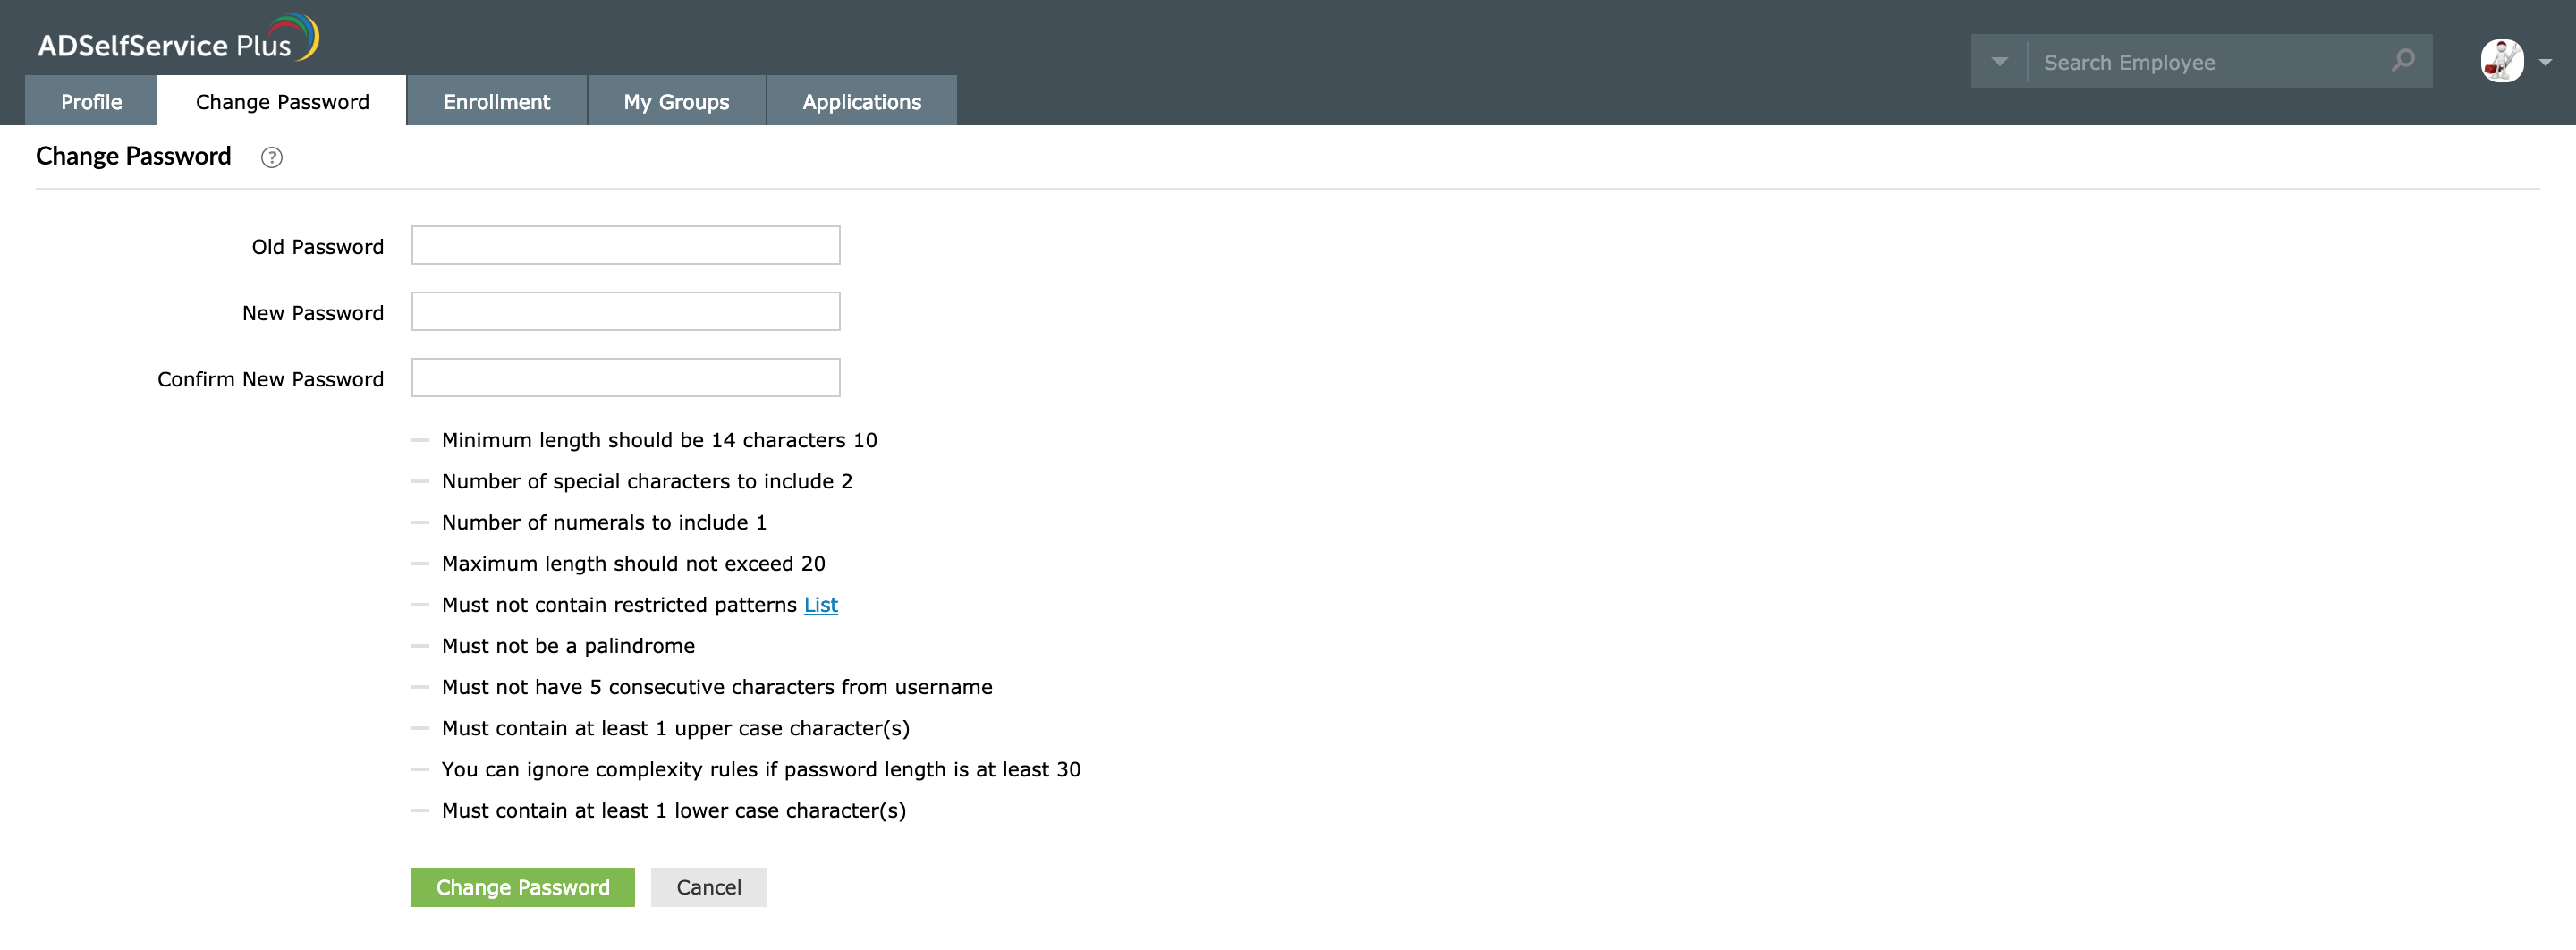Click the search magnifier icon
Image resolution: width=2576 pixels, height=950 pixels.
click(2402, 61)
